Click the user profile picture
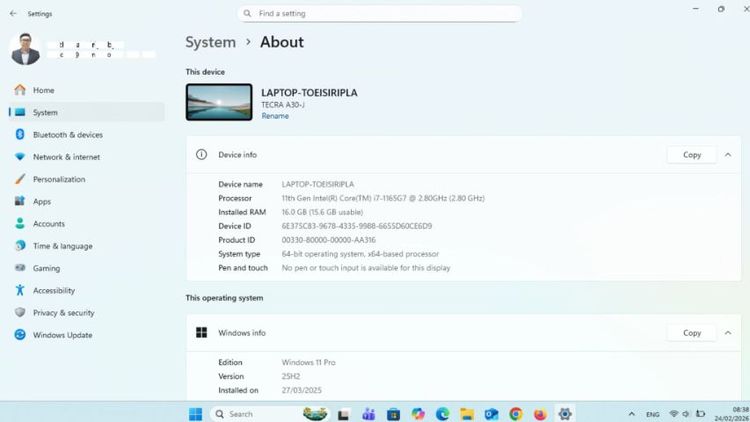The height and width of the screenshot is (422, 750). click(x=25, y=49)
